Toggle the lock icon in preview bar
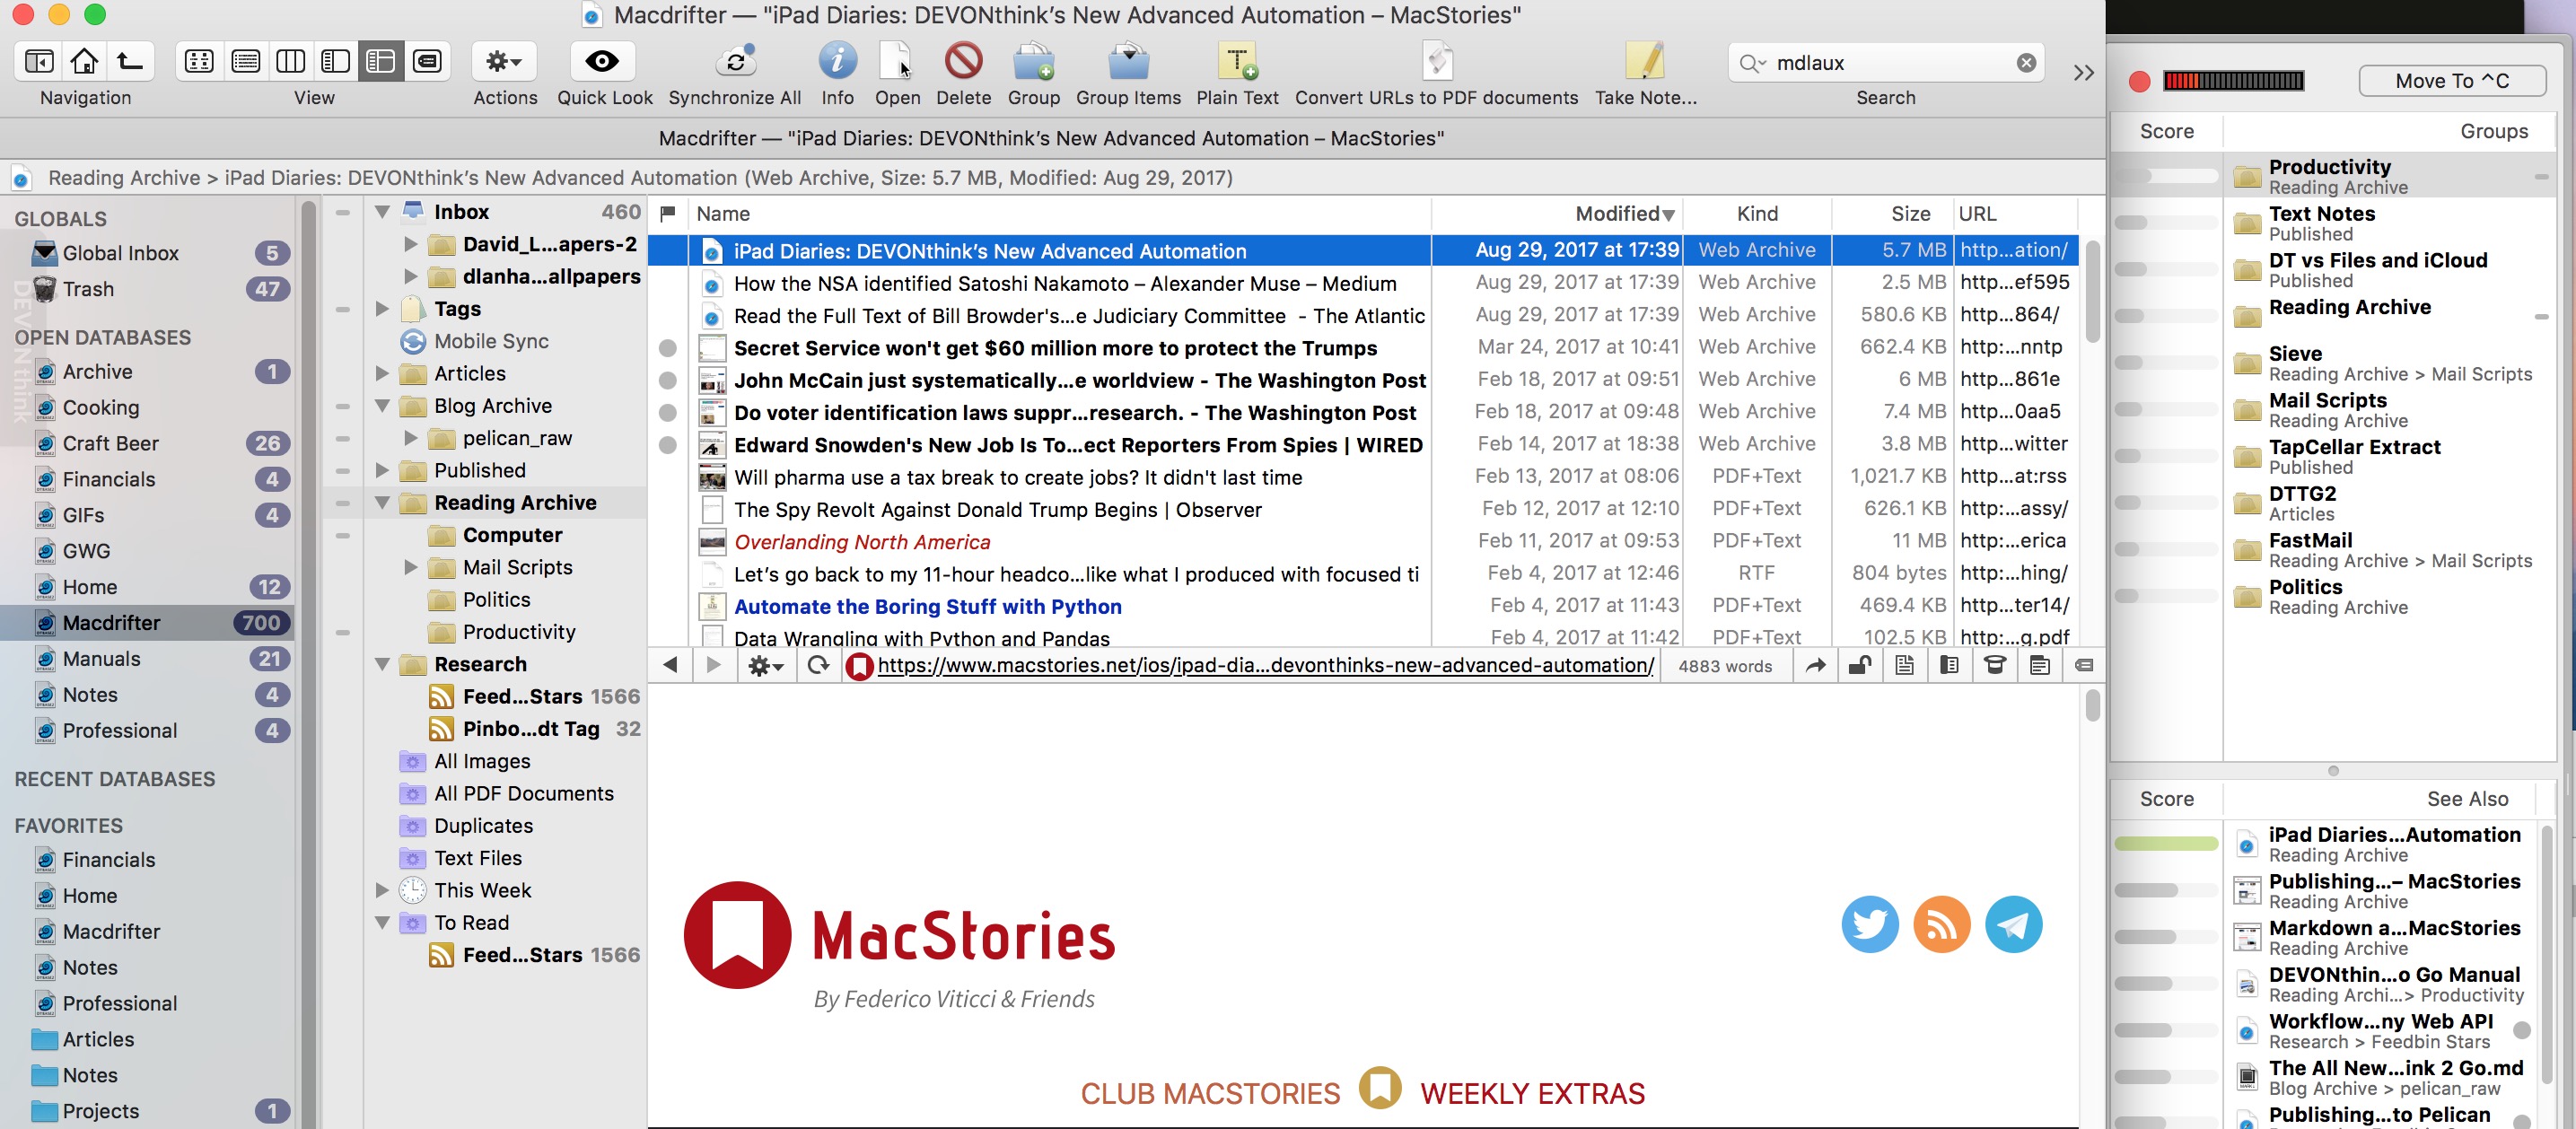 point(1859,665)
